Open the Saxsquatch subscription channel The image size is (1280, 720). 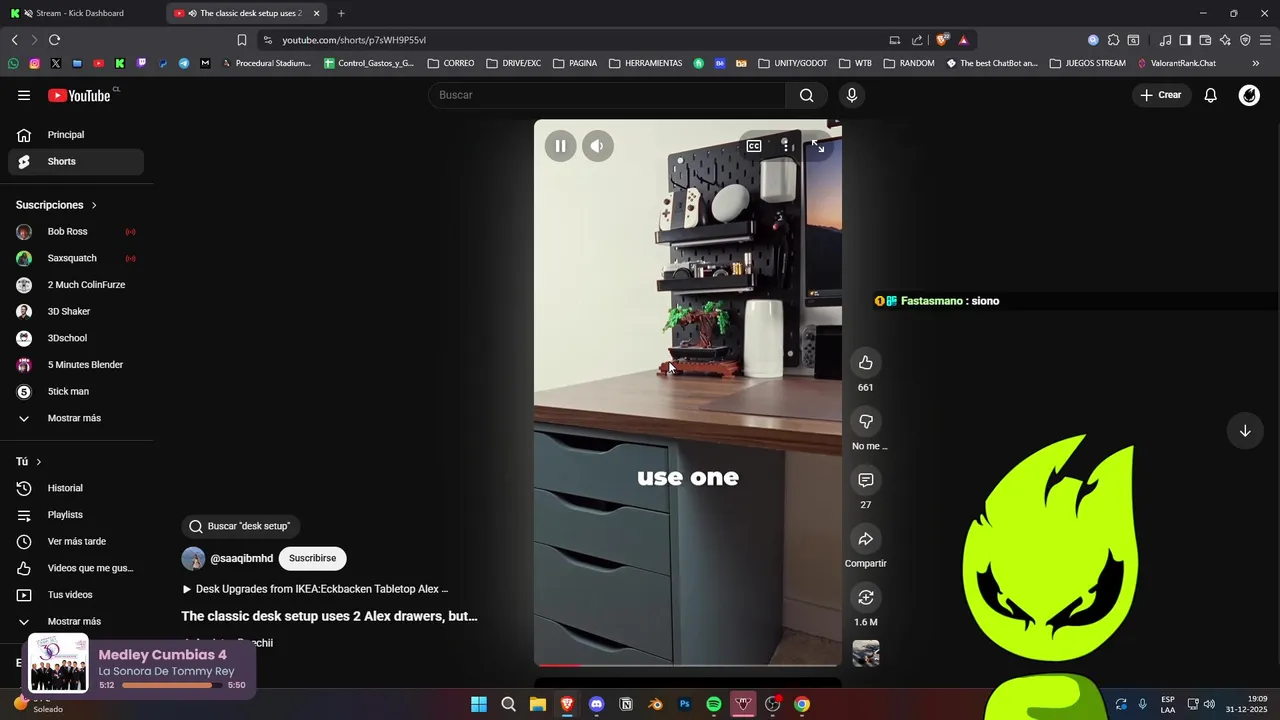pos(76,258)
